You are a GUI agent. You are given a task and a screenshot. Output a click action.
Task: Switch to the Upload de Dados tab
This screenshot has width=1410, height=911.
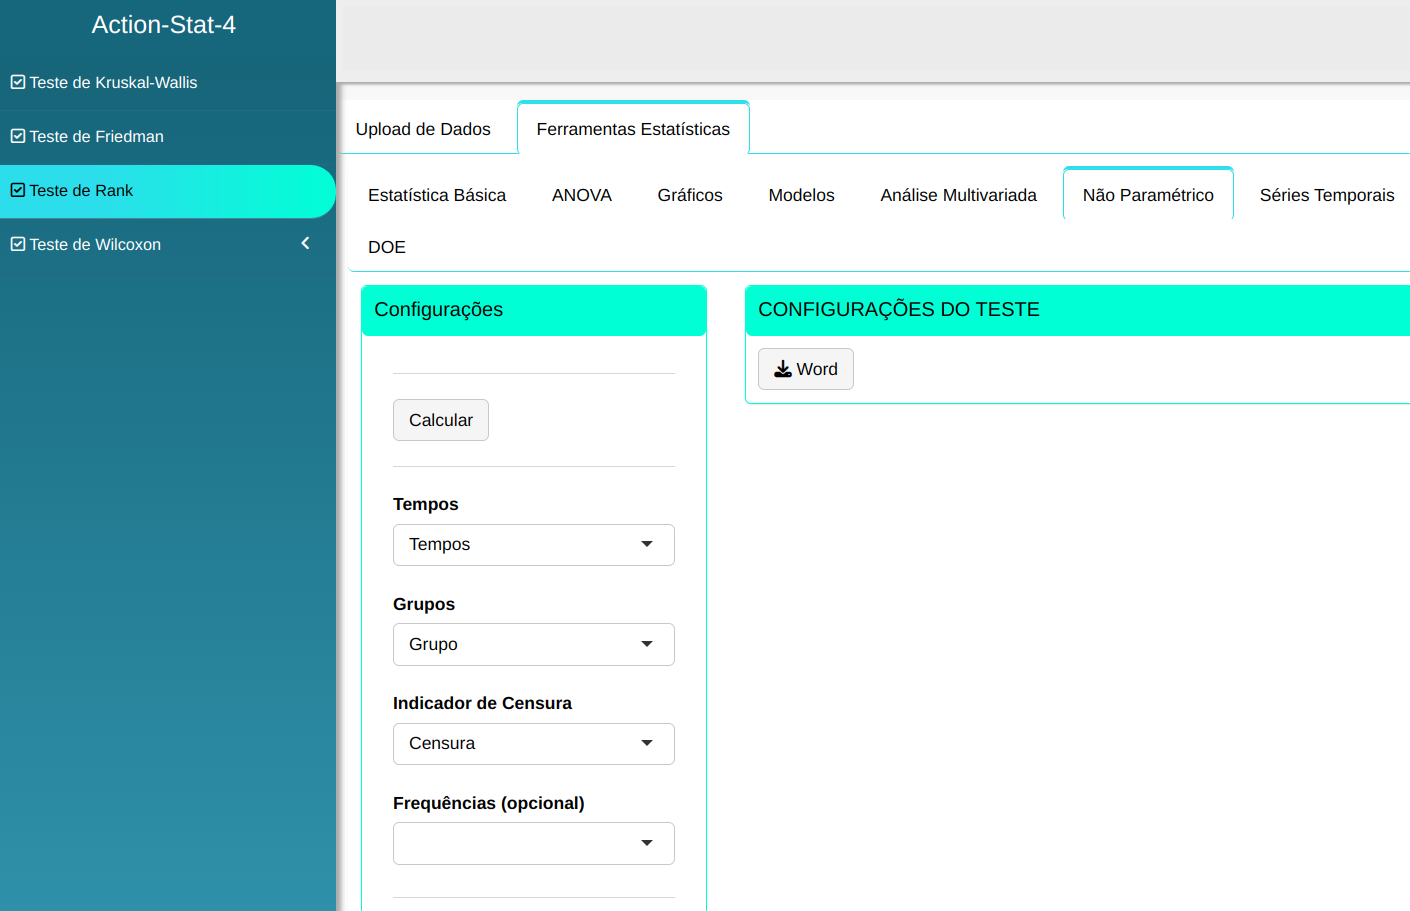(x=423, y=129)
